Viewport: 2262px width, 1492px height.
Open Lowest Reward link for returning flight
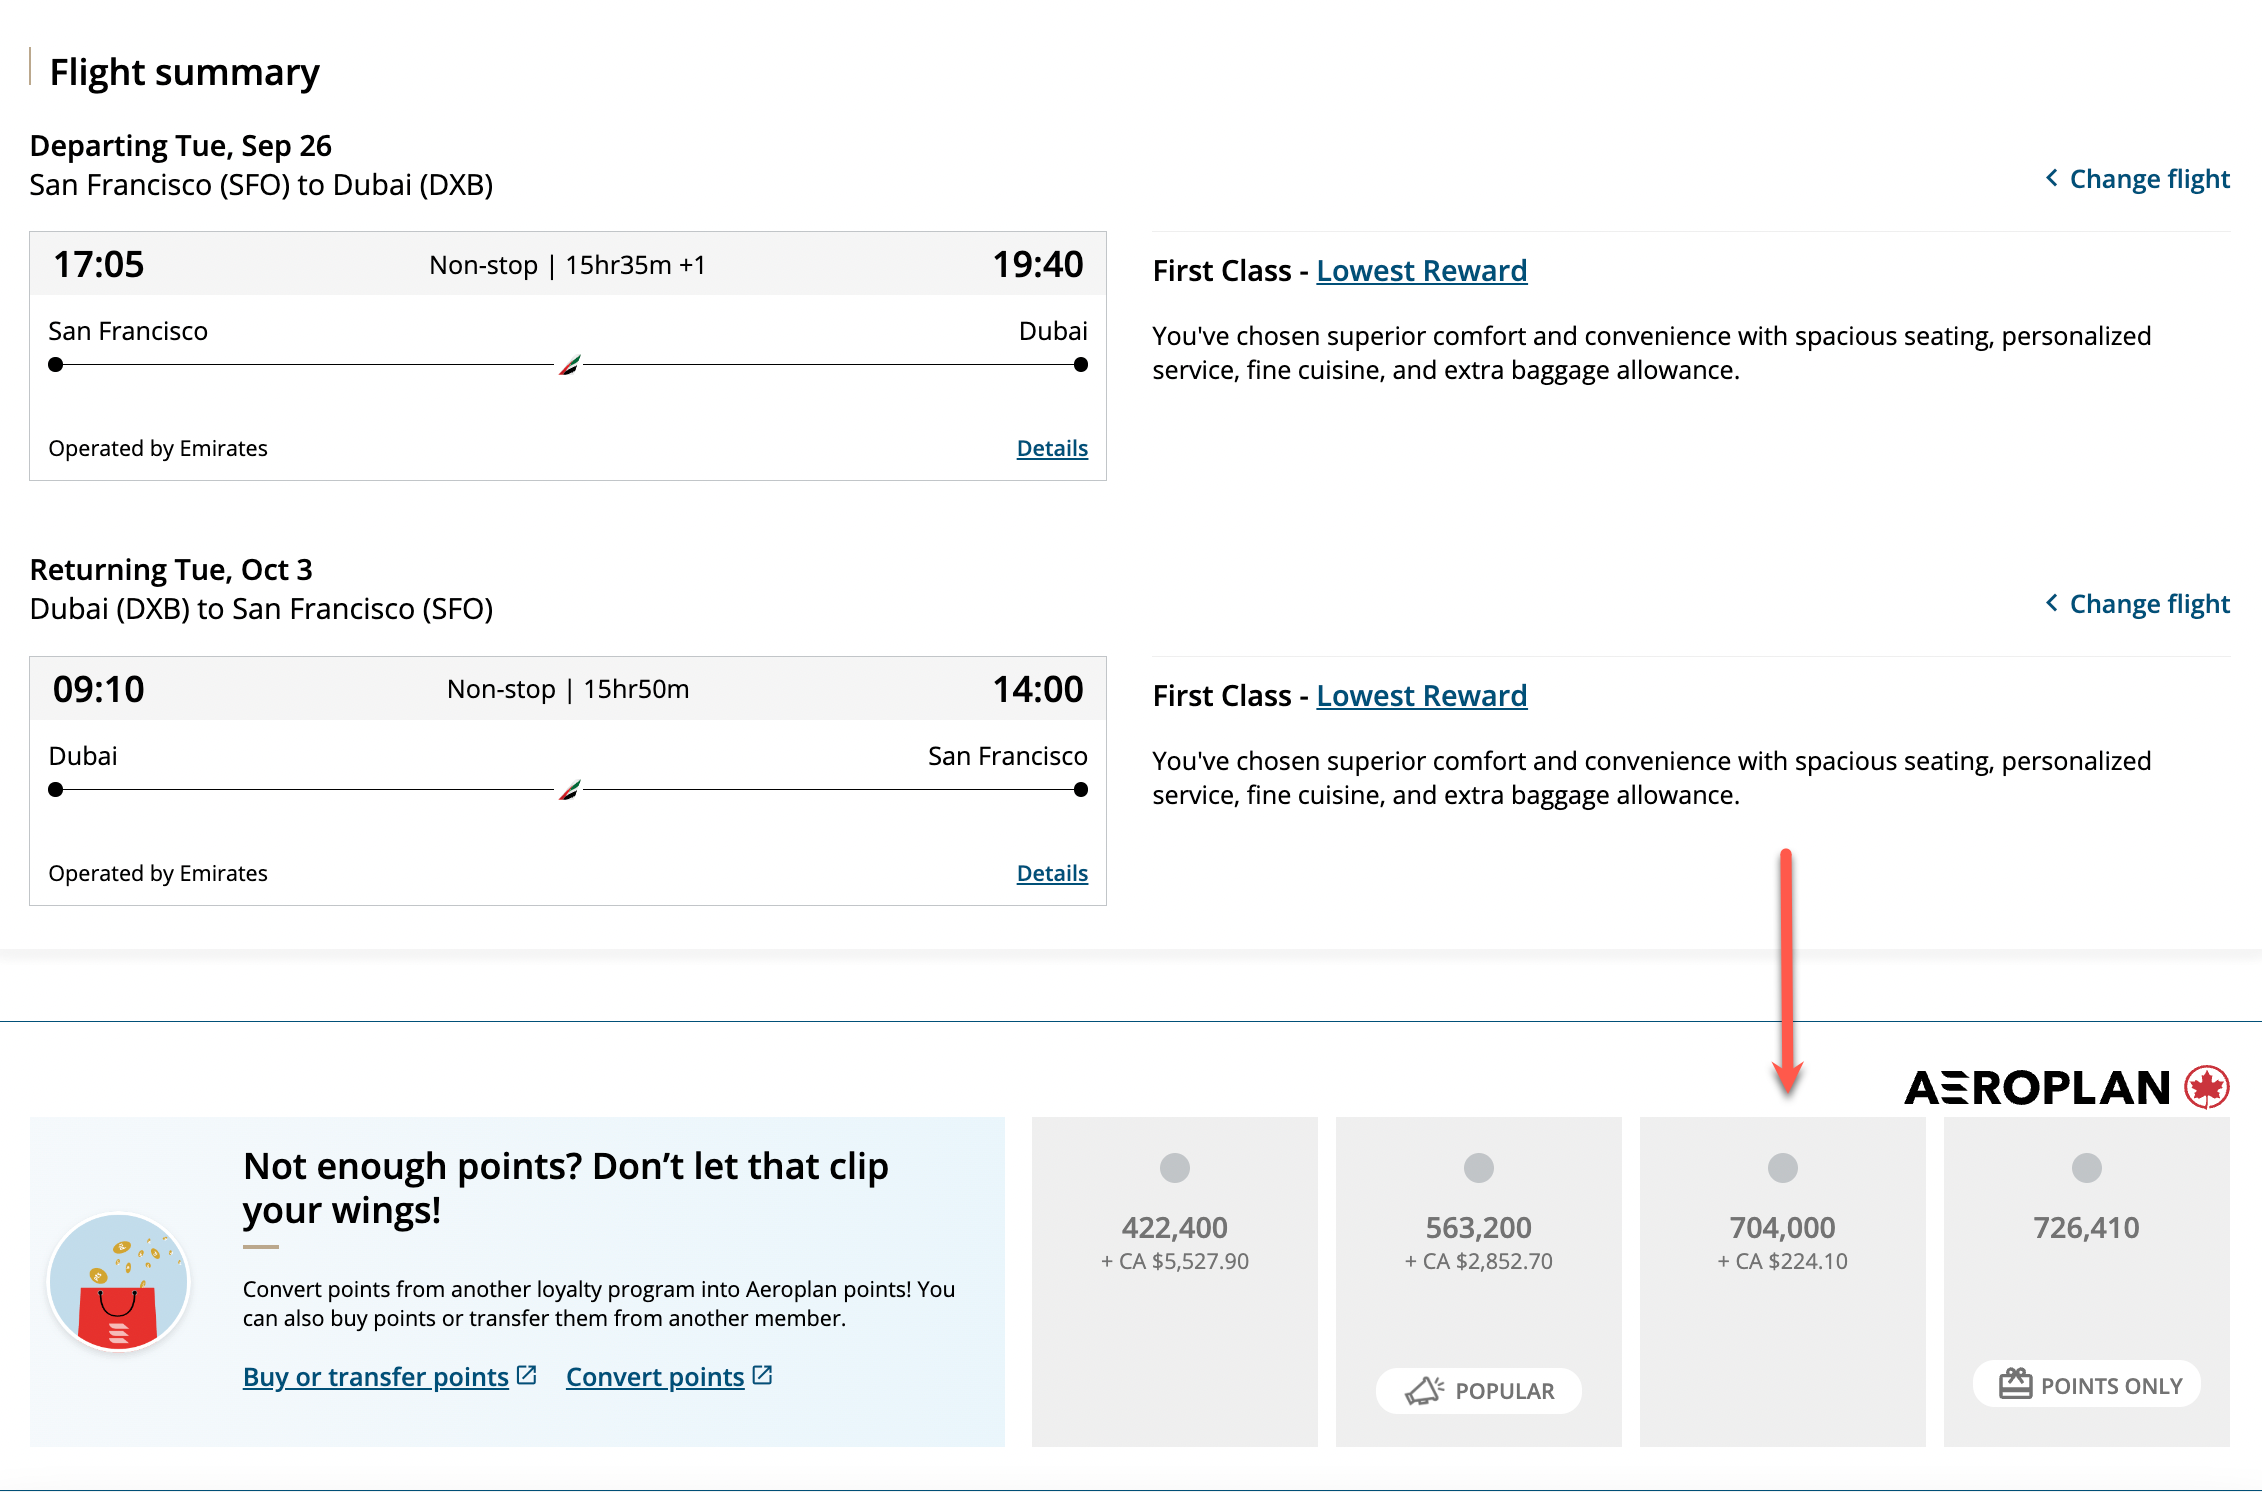tap(1421, 696)
